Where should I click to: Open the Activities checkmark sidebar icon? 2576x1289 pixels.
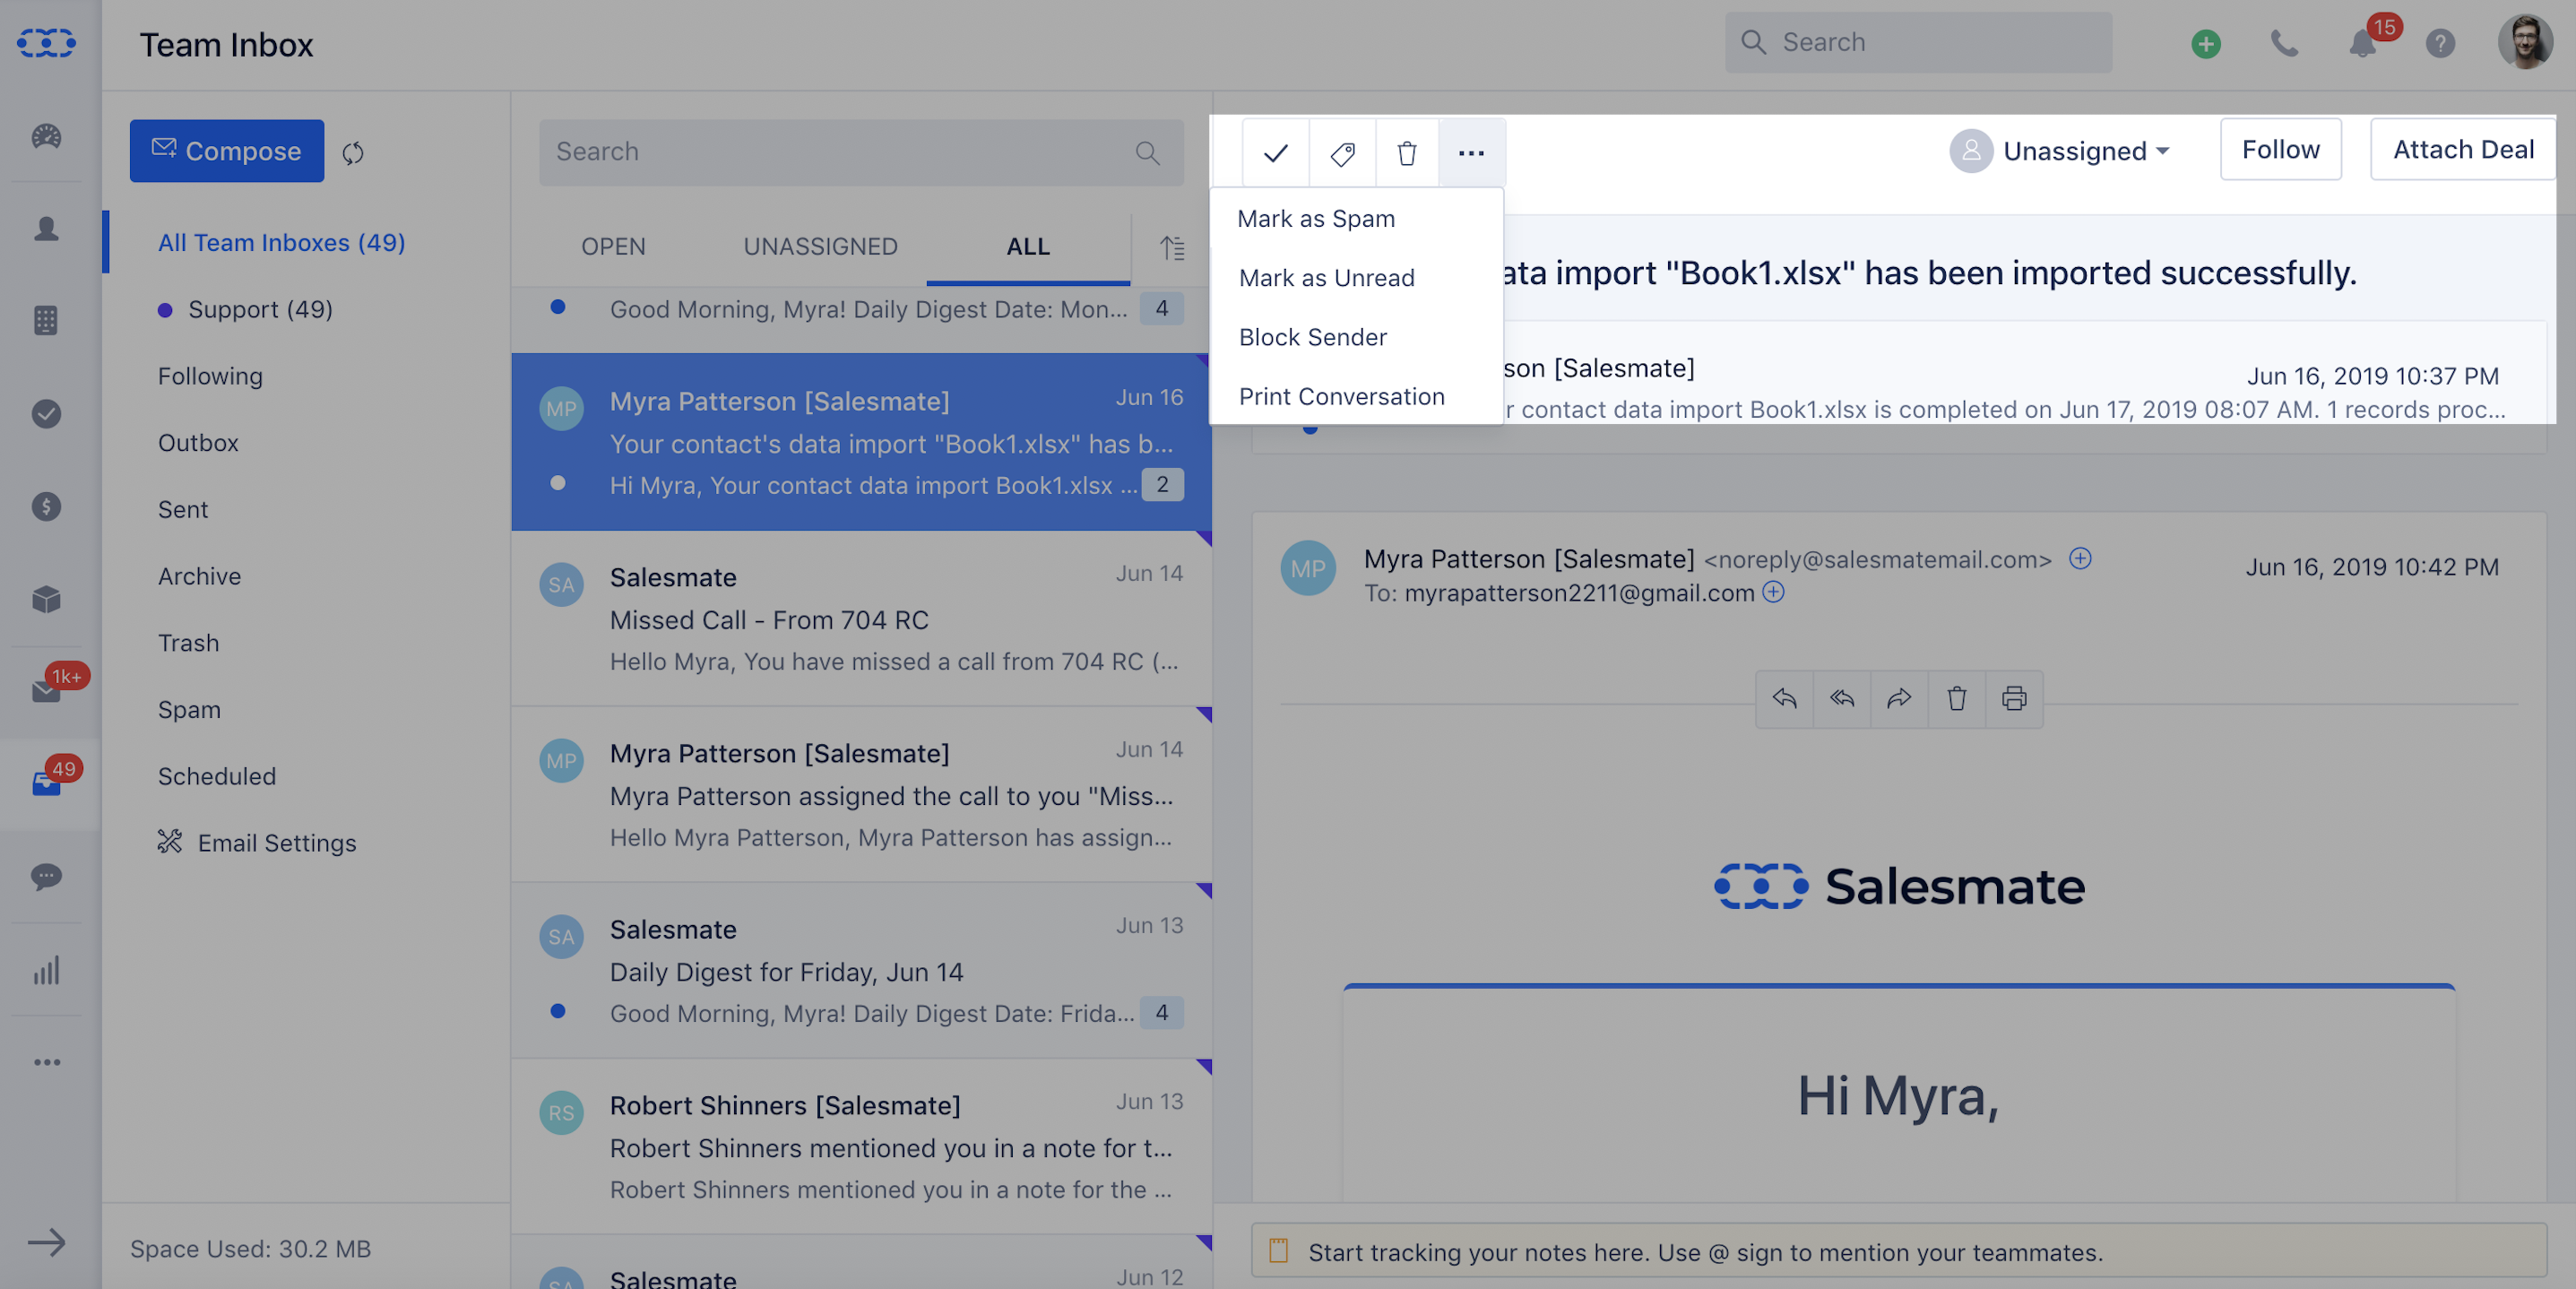[x=46, y=414]
